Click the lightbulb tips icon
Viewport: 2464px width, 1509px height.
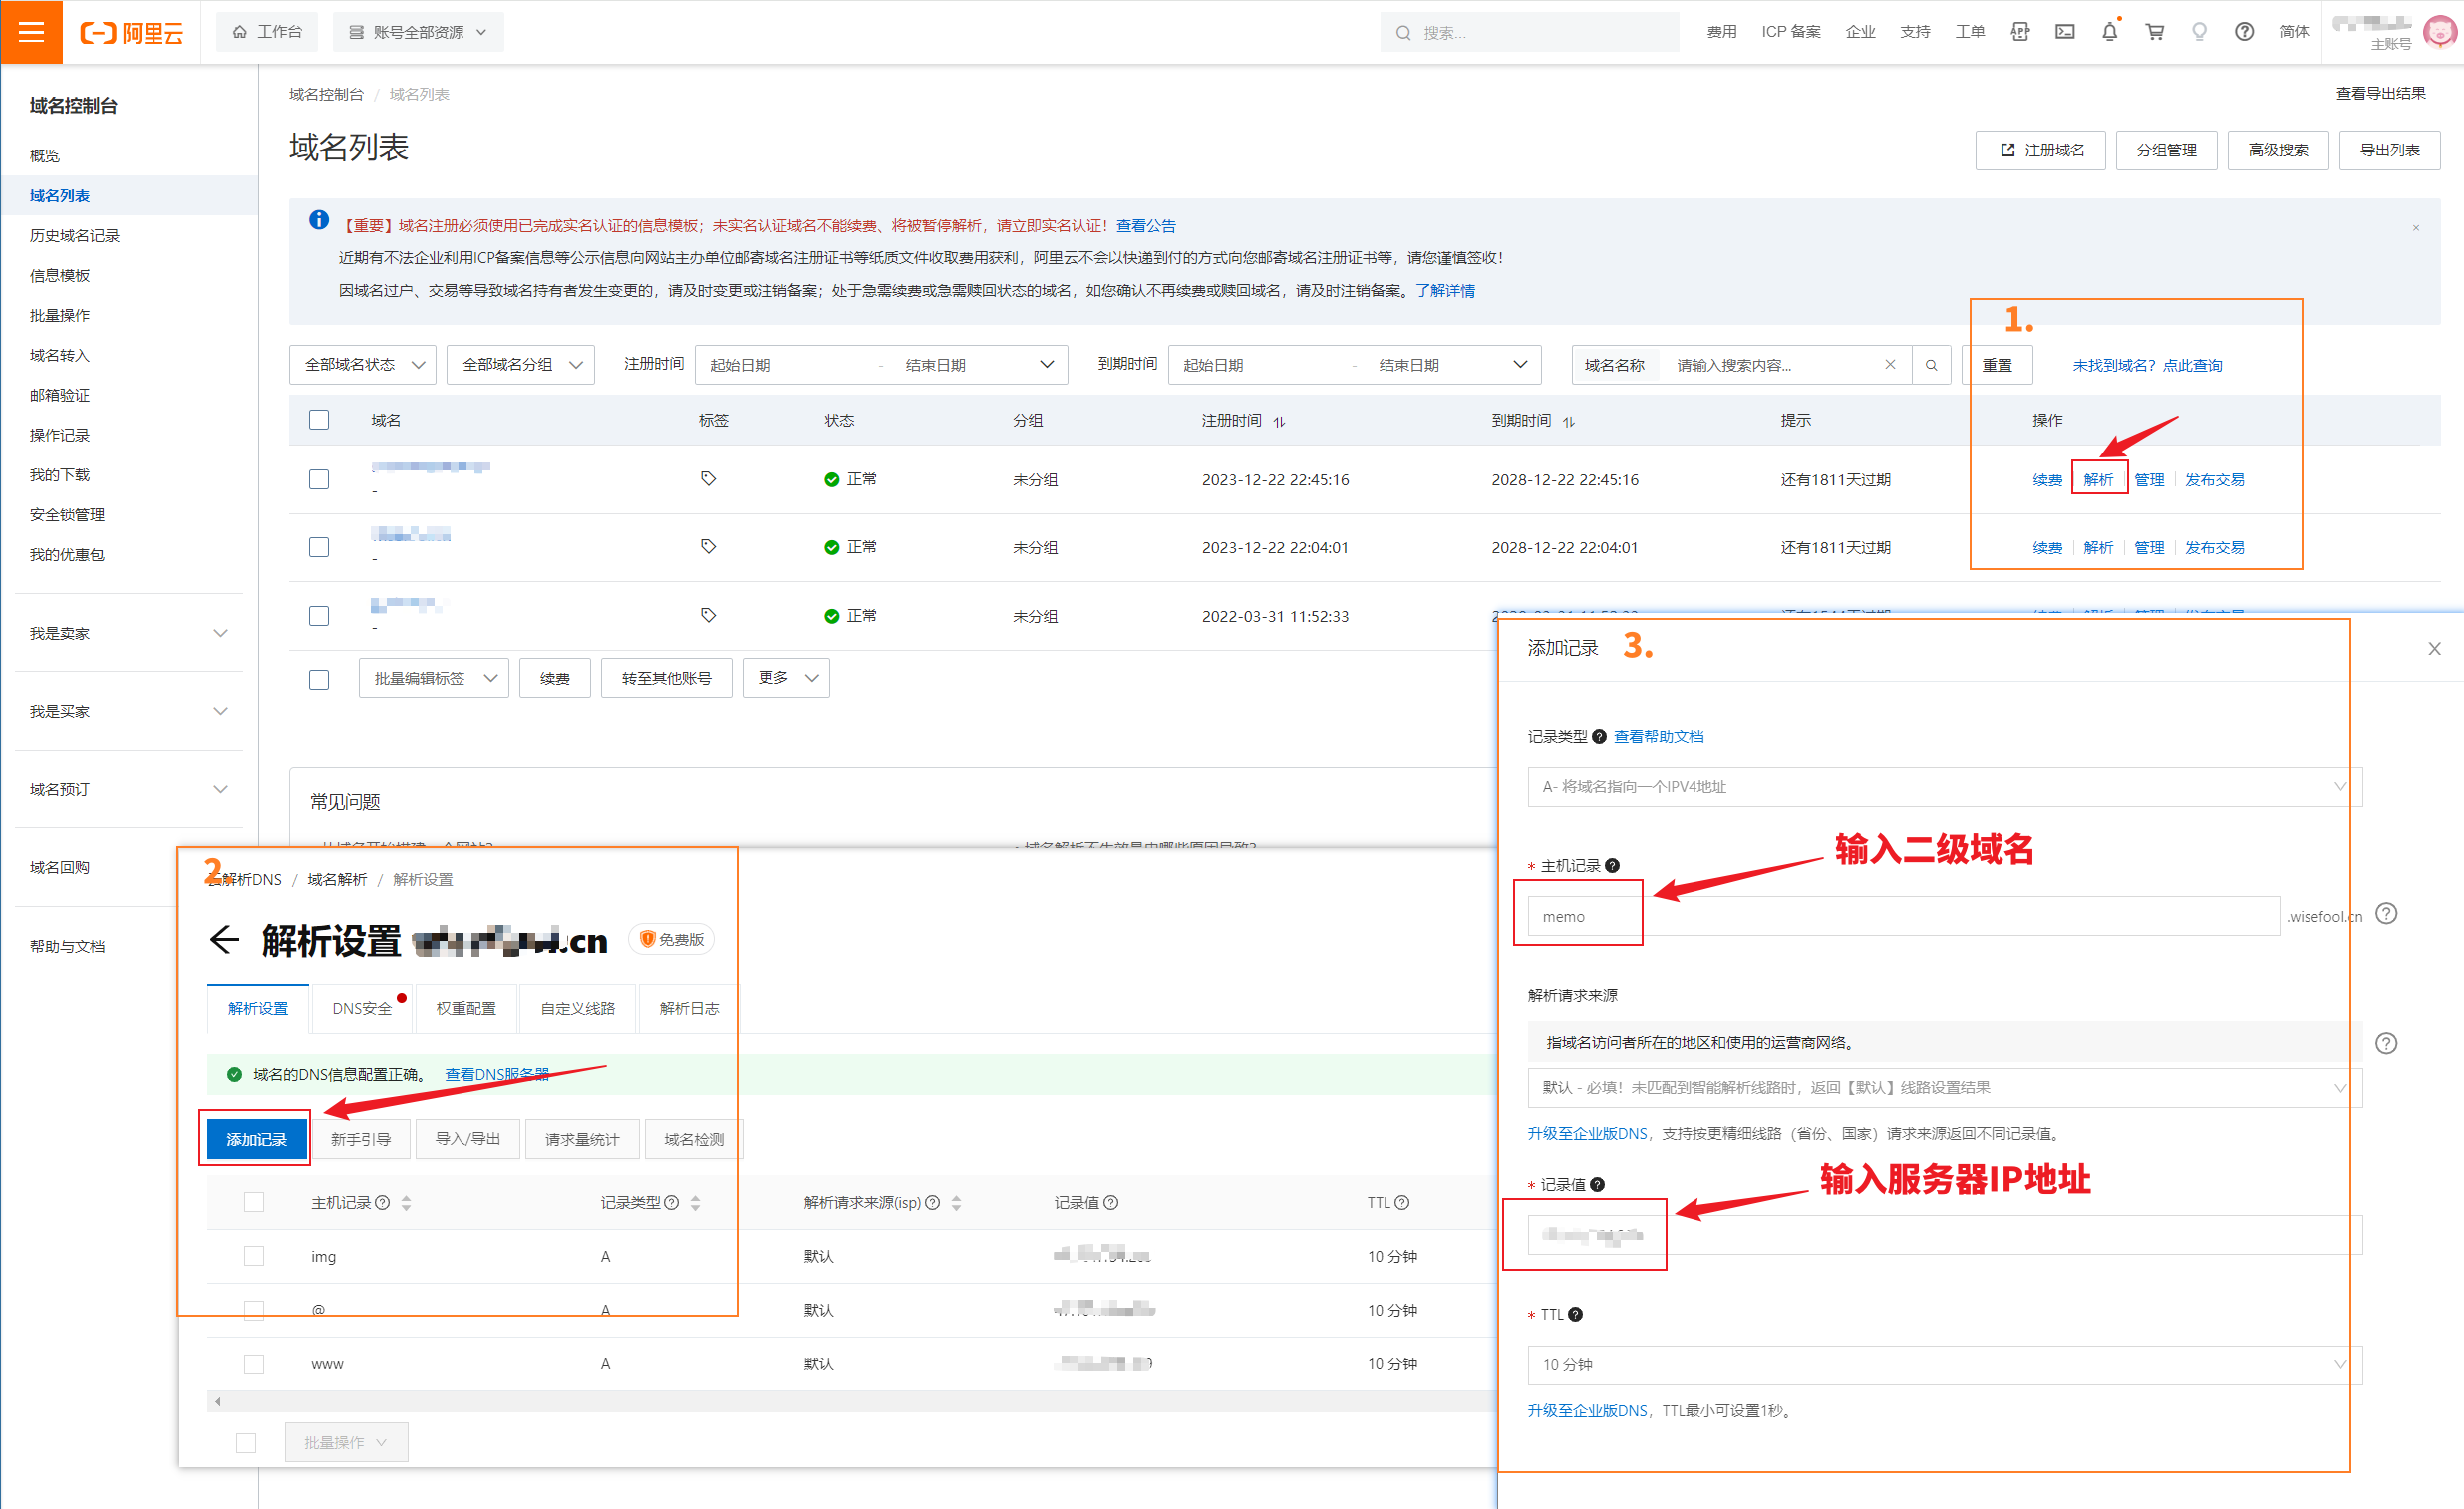[x=2200, y=32]
